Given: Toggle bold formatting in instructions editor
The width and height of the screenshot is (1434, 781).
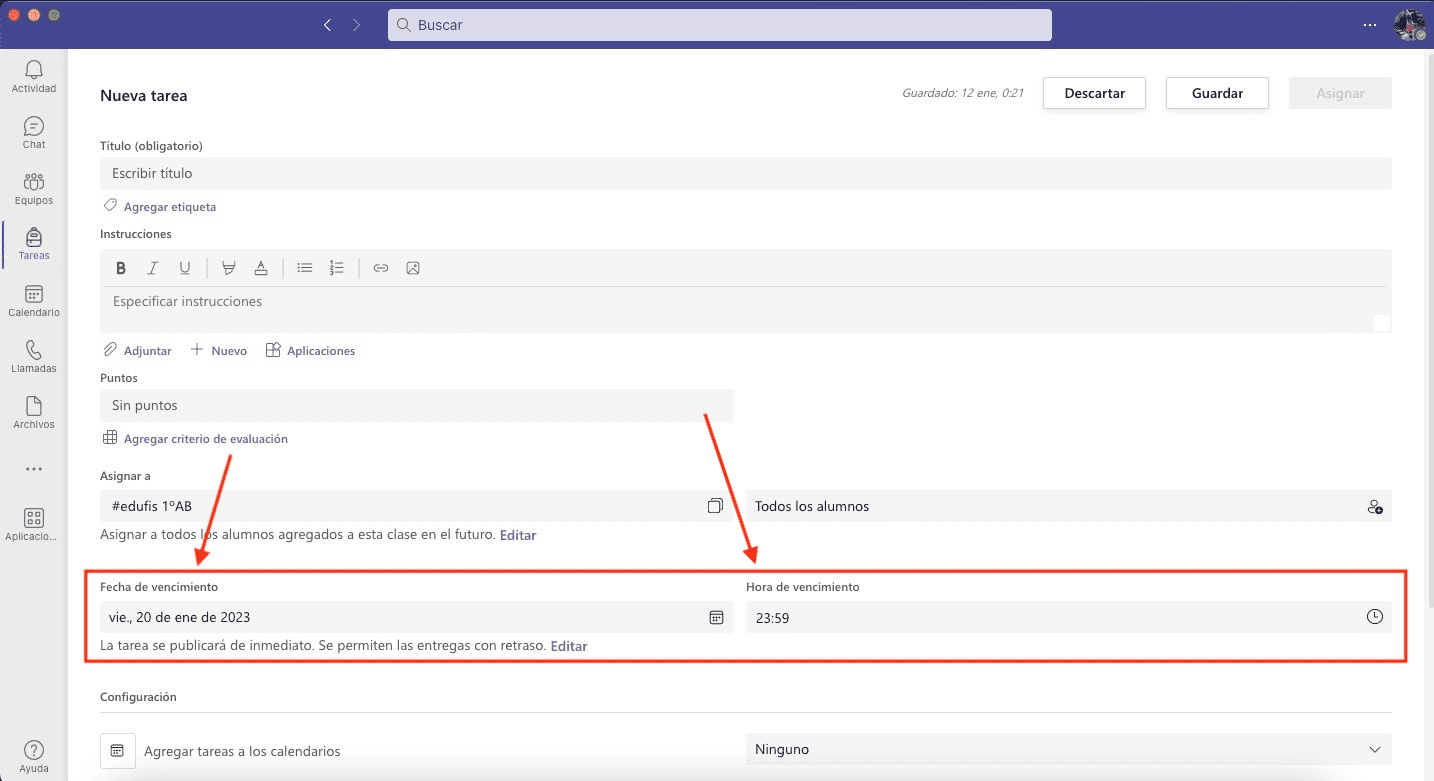Looking at the screenshot, I should [121, 268].
